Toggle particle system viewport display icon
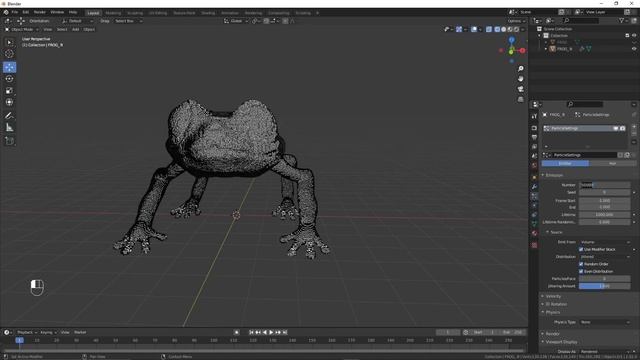 616,128
